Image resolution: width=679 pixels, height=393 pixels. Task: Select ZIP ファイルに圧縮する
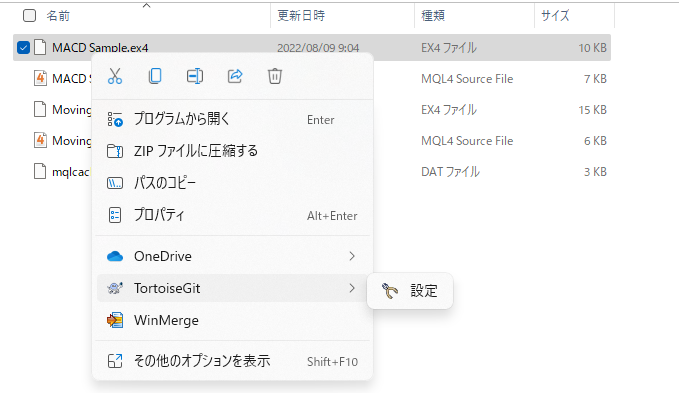click(233, 151)
